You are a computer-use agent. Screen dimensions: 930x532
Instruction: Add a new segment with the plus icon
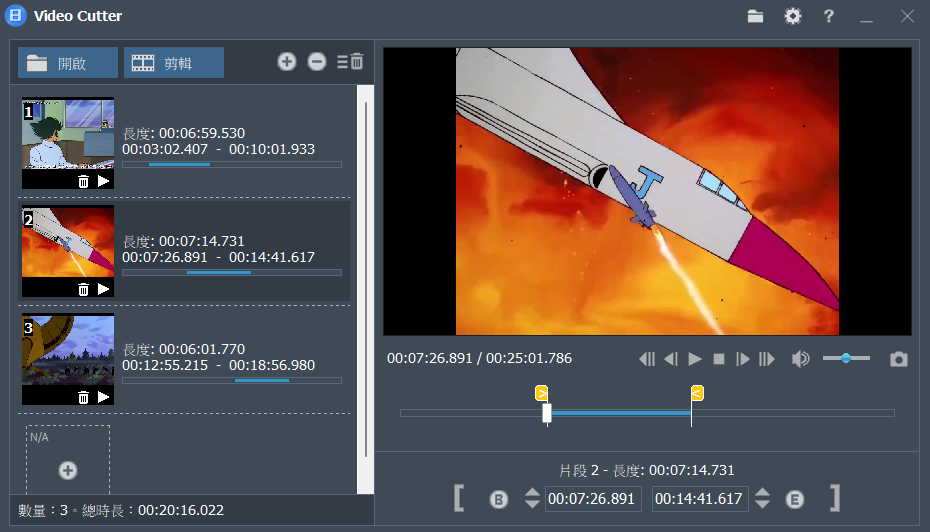[x=287, y=61]
